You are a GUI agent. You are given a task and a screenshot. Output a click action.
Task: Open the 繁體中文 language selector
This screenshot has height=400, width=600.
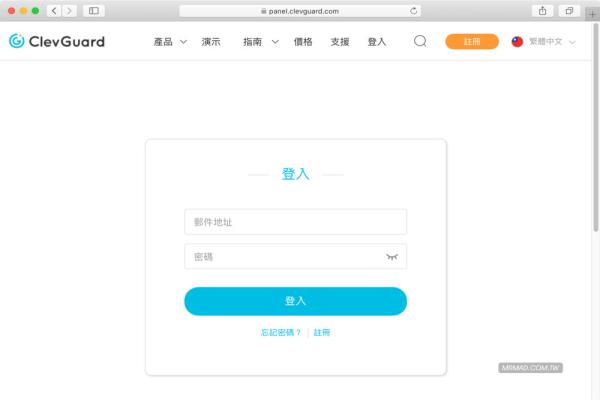tap(543, 42)
